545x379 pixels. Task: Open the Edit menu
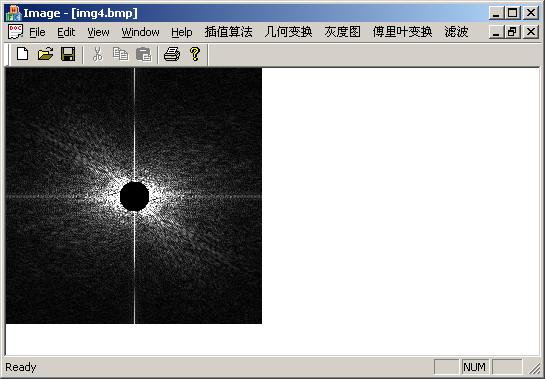[66, 32]
